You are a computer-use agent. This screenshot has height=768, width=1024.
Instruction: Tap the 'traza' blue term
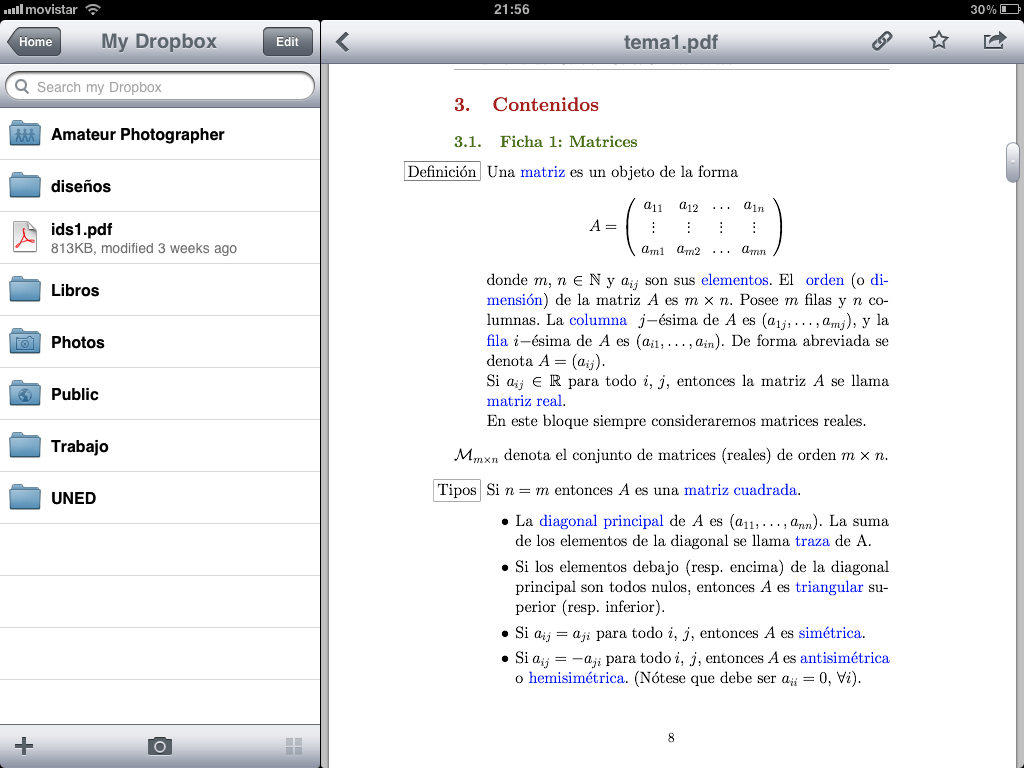(812, 541)
